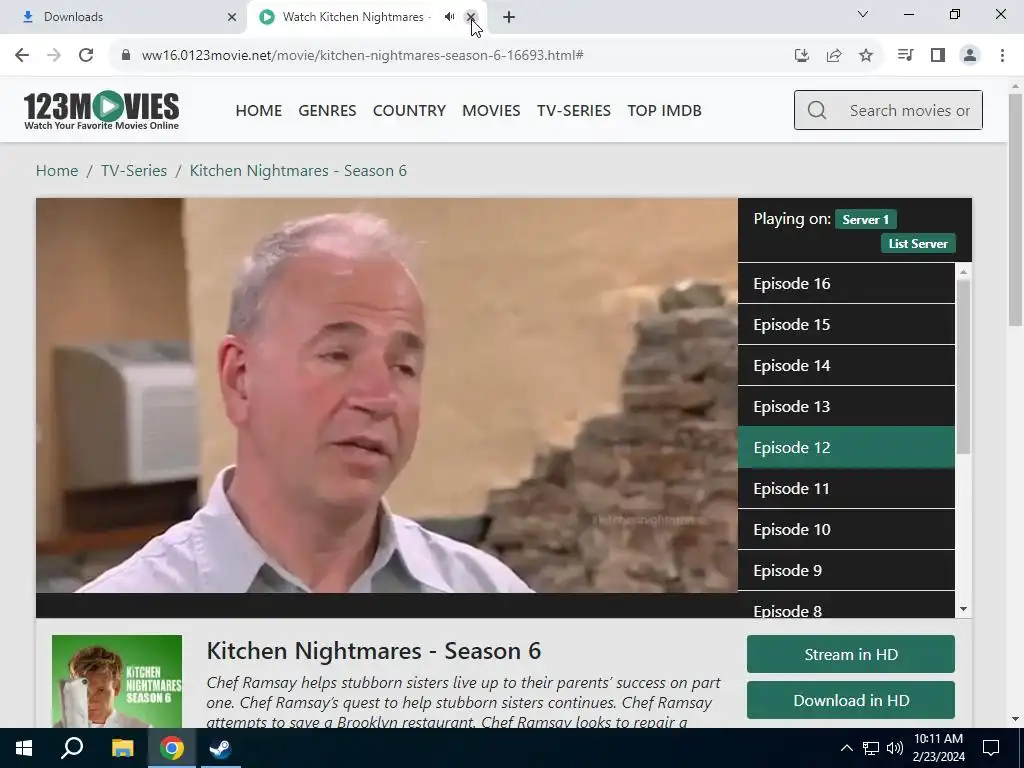Click the address bar URL
Image resolution: width=1024 pixels, height=768 pixels.
(x=362, y=56)
